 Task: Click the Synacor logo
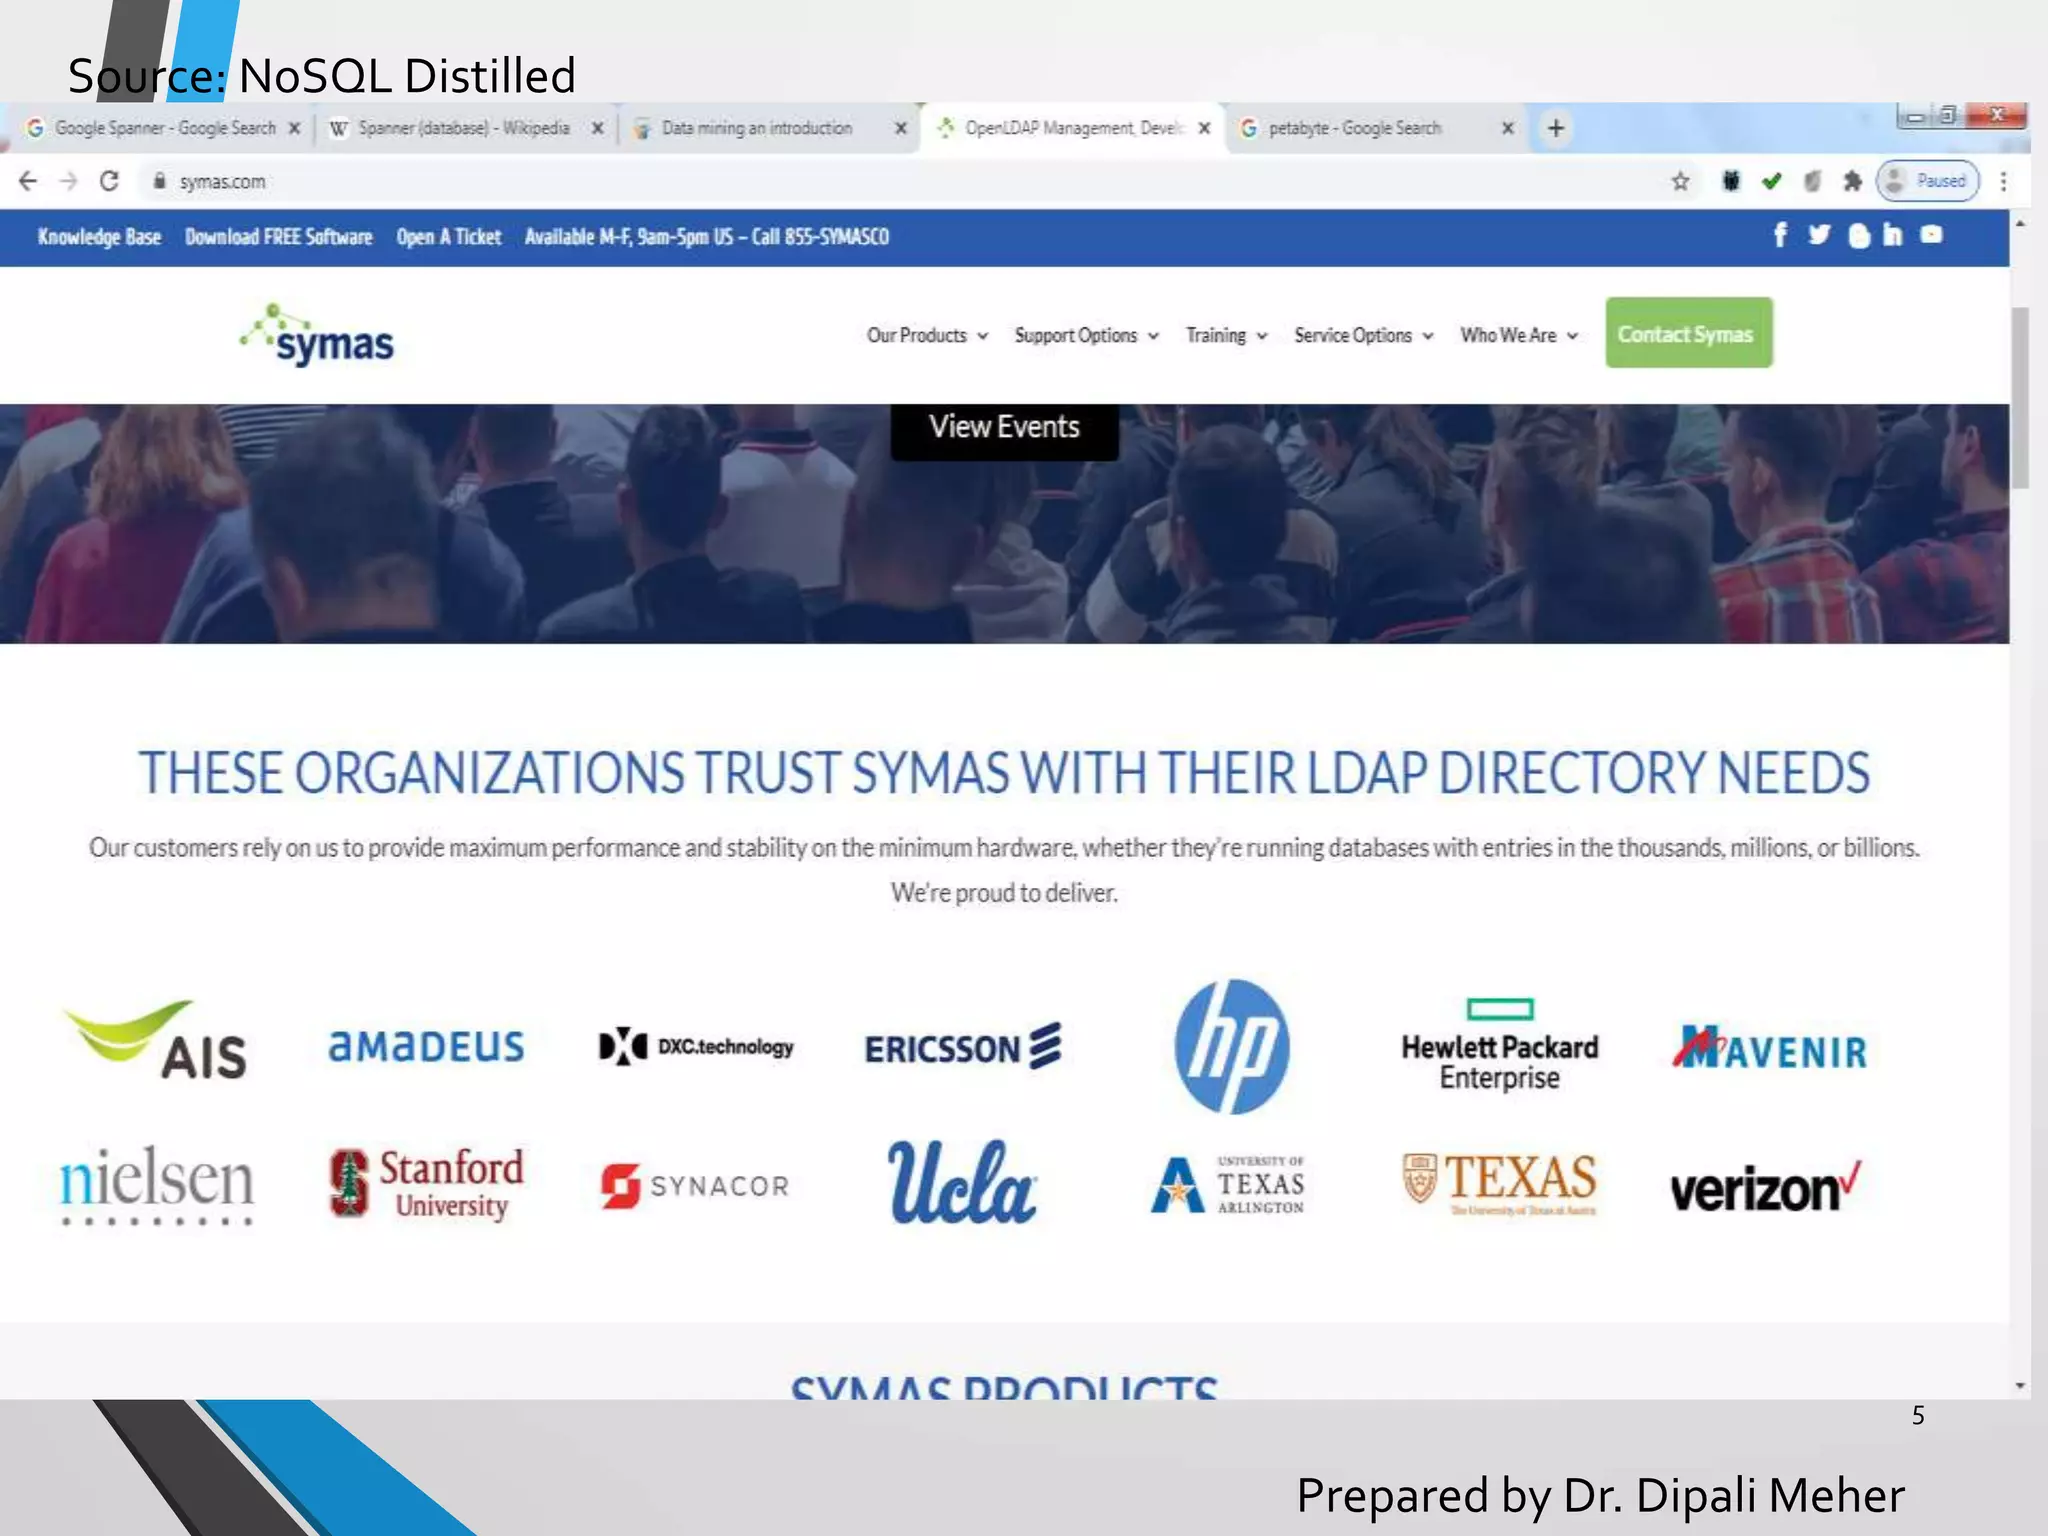695,1186
